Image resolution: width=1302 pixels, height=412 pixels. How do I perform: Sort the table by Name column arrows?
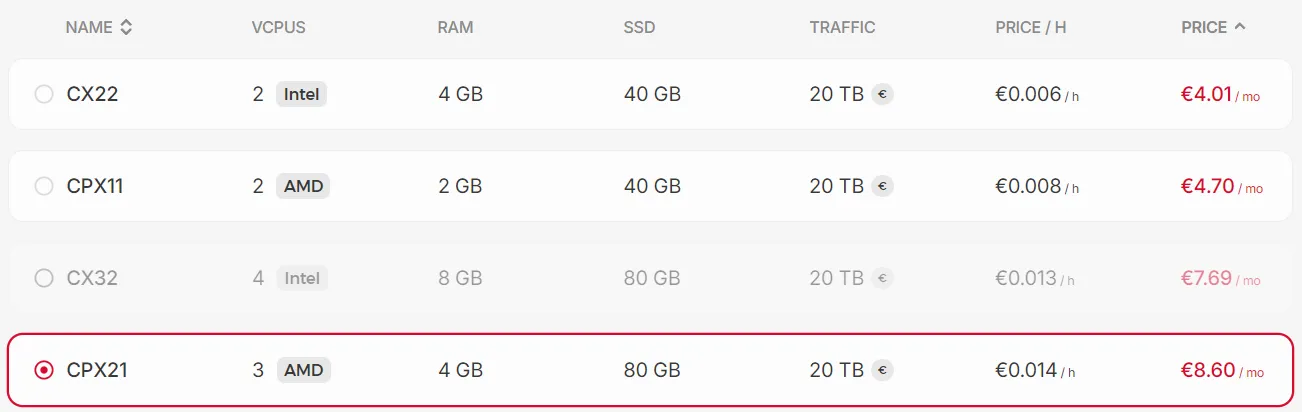(x=126, y=28)
